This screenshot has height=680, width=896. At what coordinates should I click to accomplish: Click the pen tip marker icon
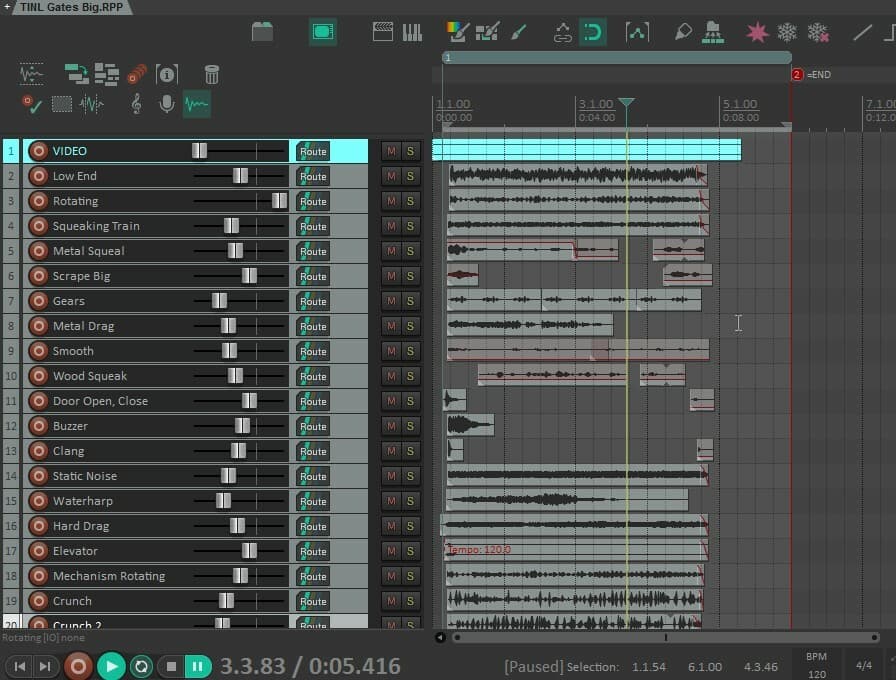coord(683,32)
